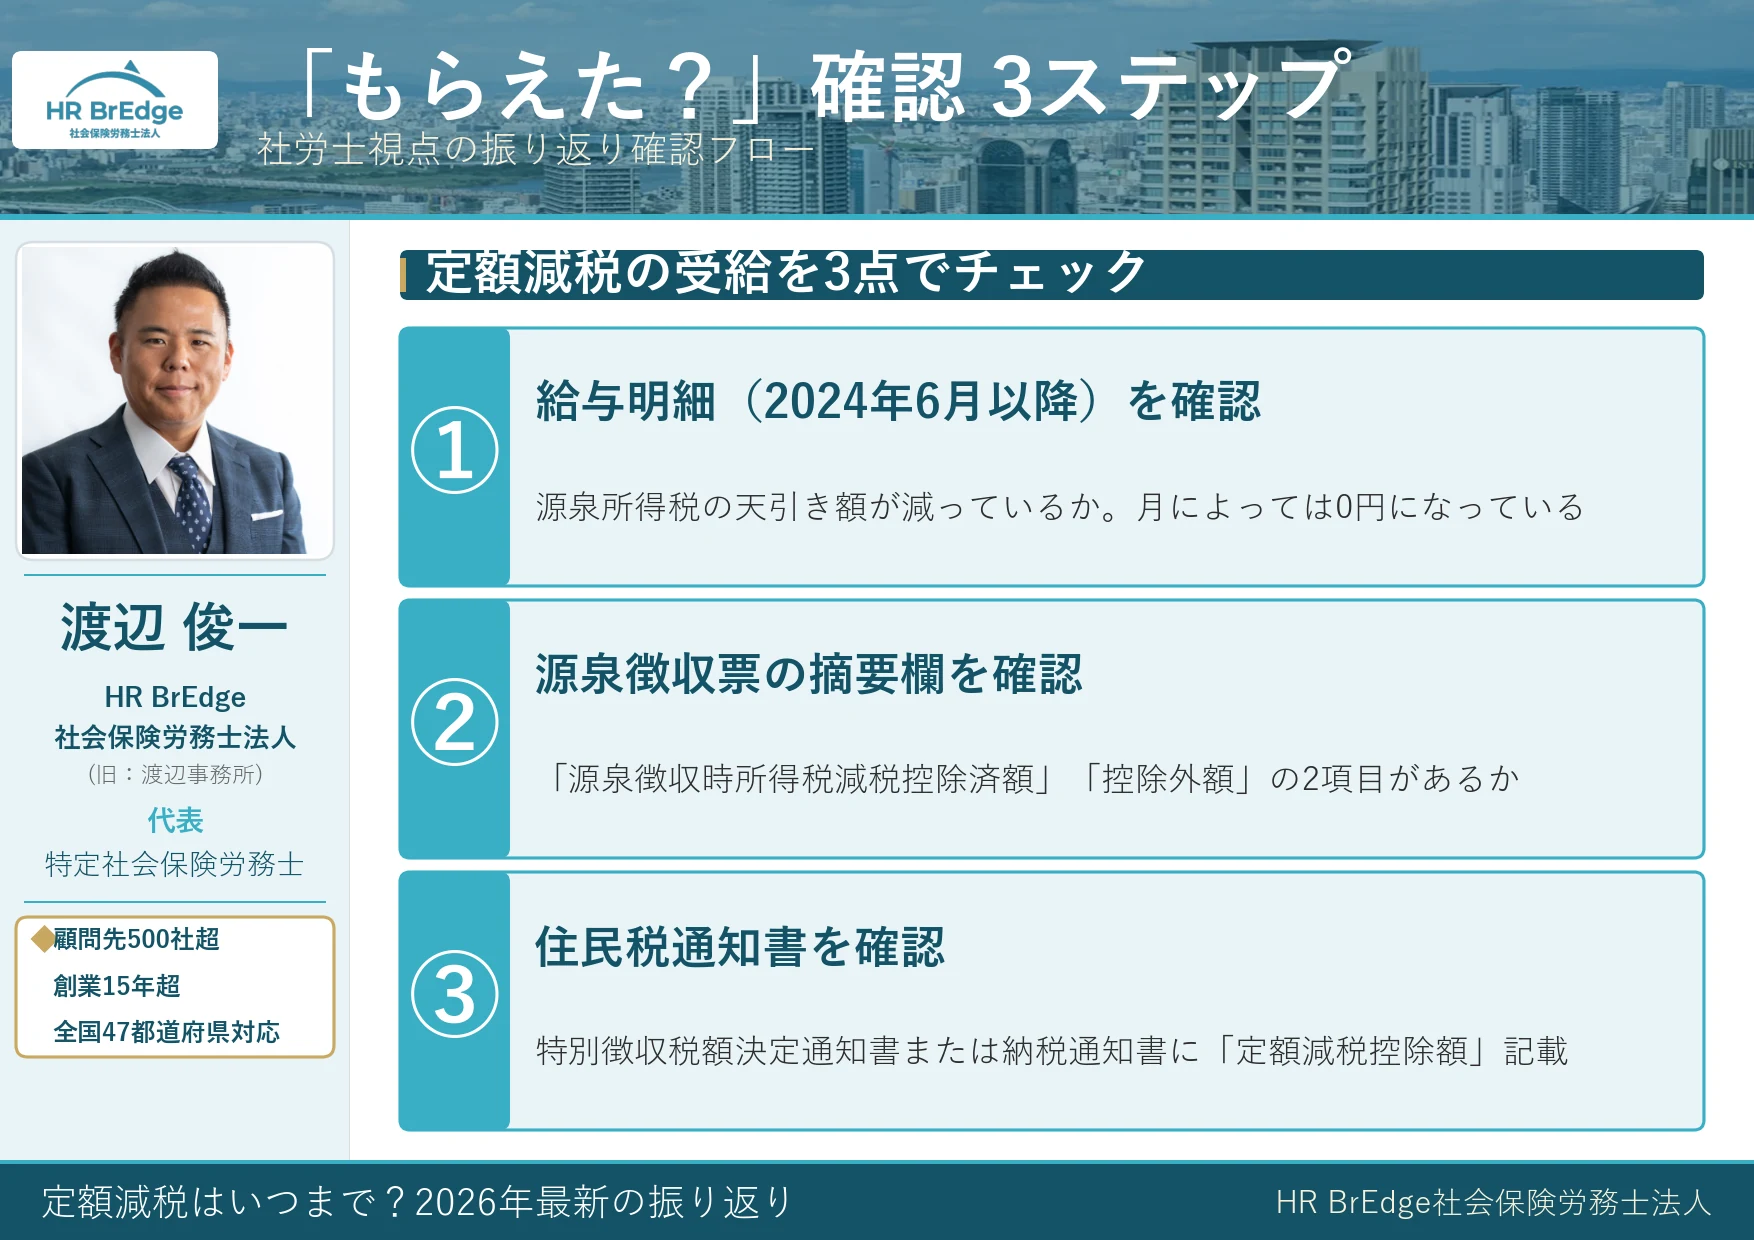Click step heading 給与明細（2024年6月以降）を確認
The image size is (1754, 1240).
click(x=898, y=401)
